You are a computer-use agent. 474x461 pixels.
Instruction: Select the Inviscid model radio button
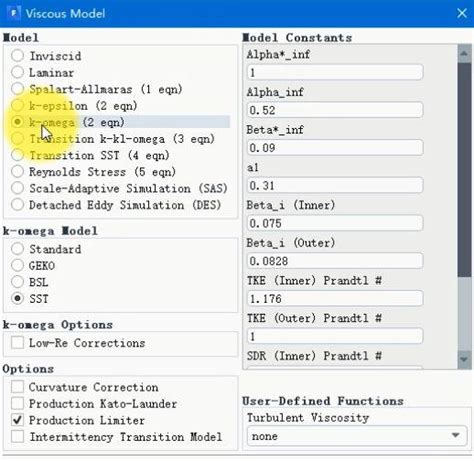coord(17,55)
